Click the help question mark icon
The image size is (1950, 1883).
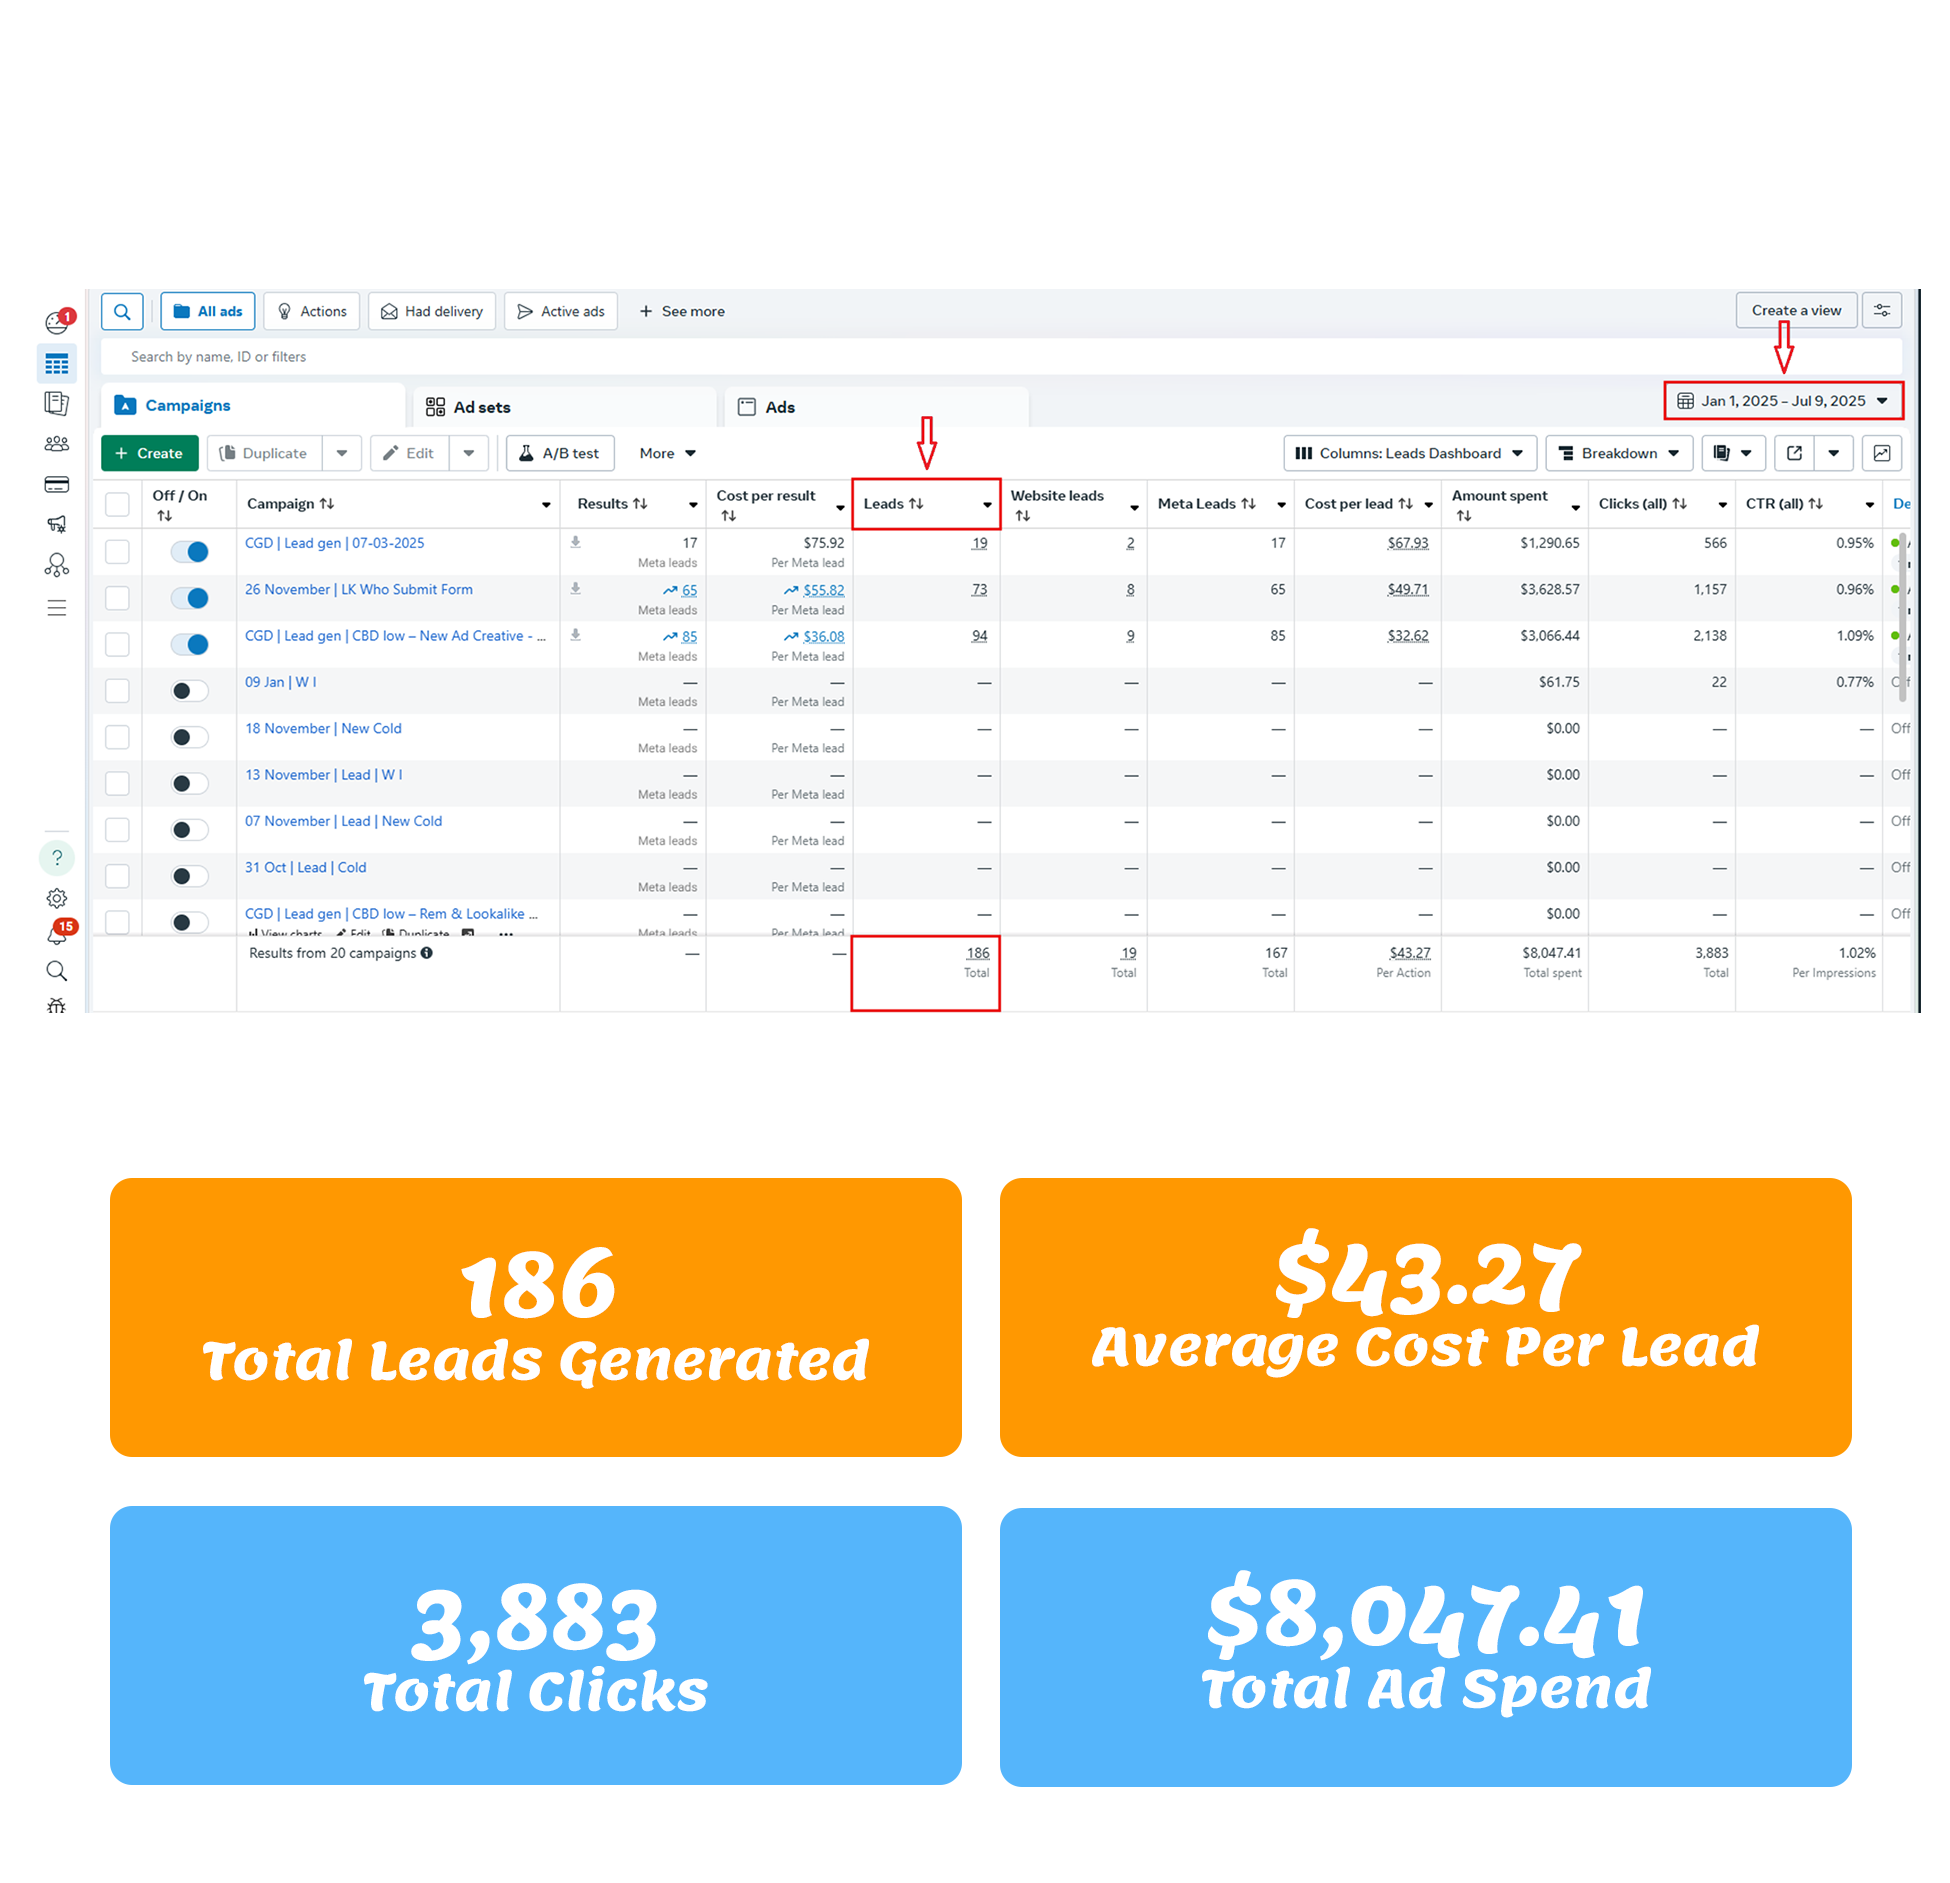[57, 857]
